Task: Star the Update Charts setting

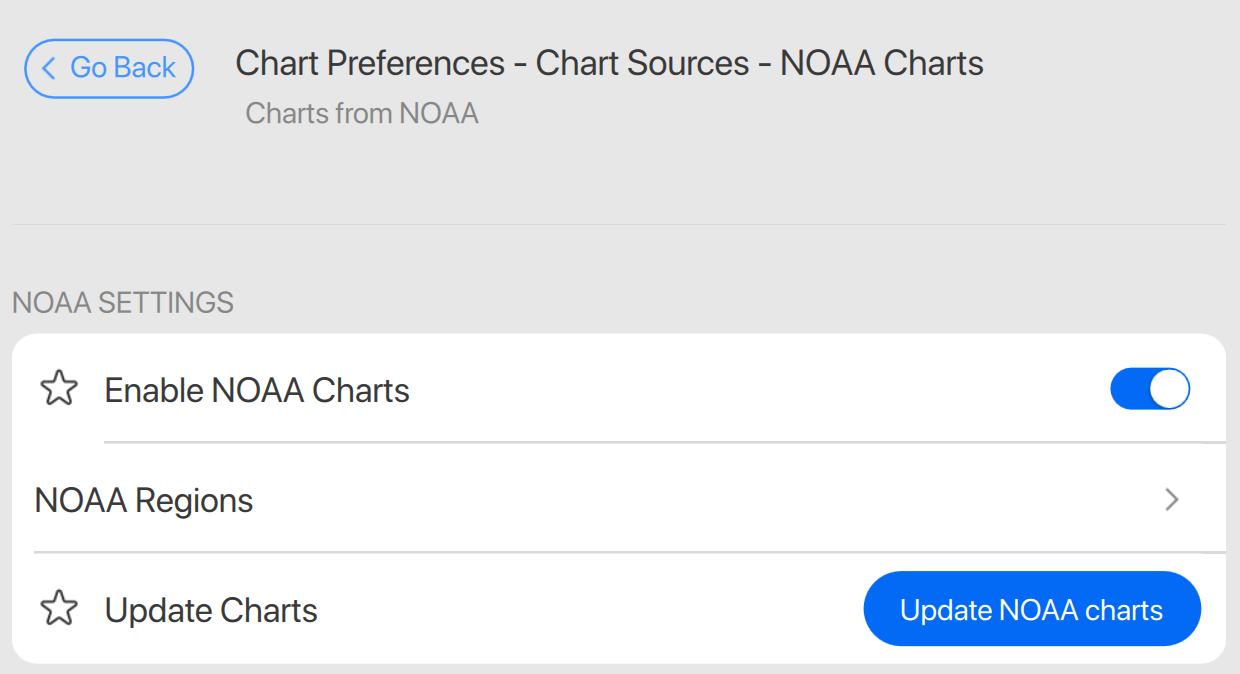Action: (x=59, y=609)
